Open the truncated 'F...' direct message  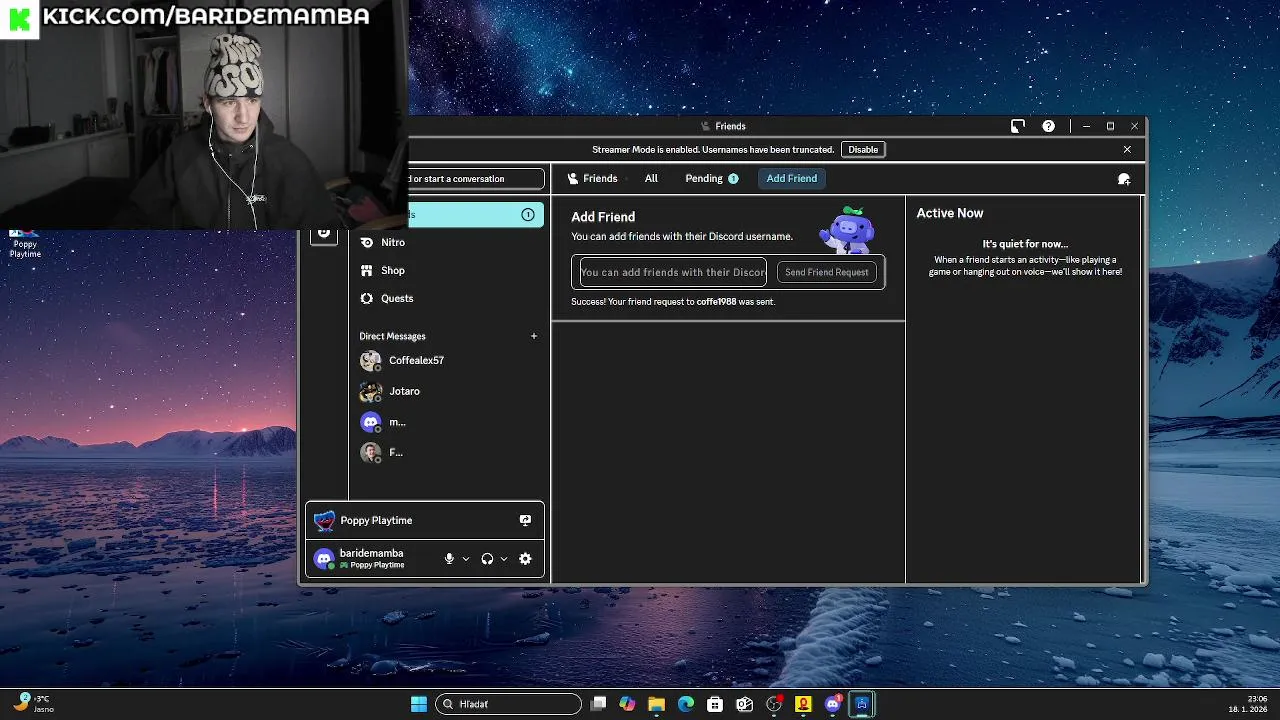coord(450,452)
